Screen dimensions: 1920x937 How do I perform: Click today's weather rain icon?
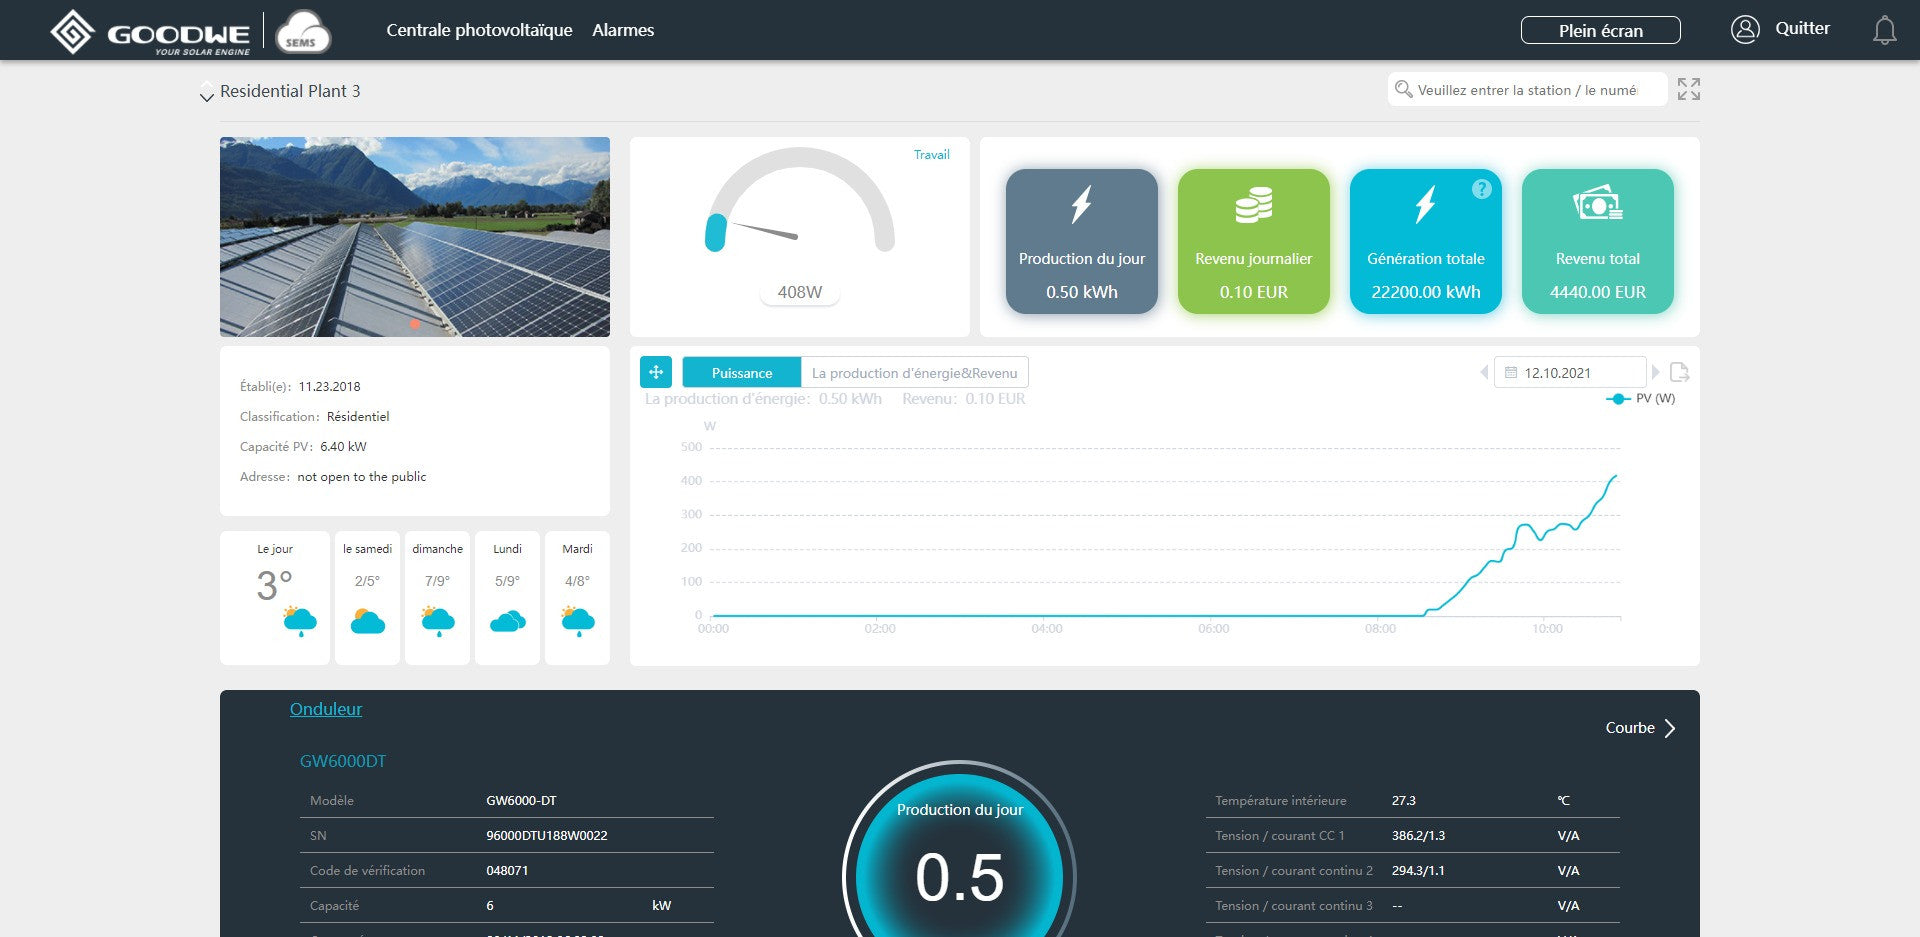pos(299,621)
